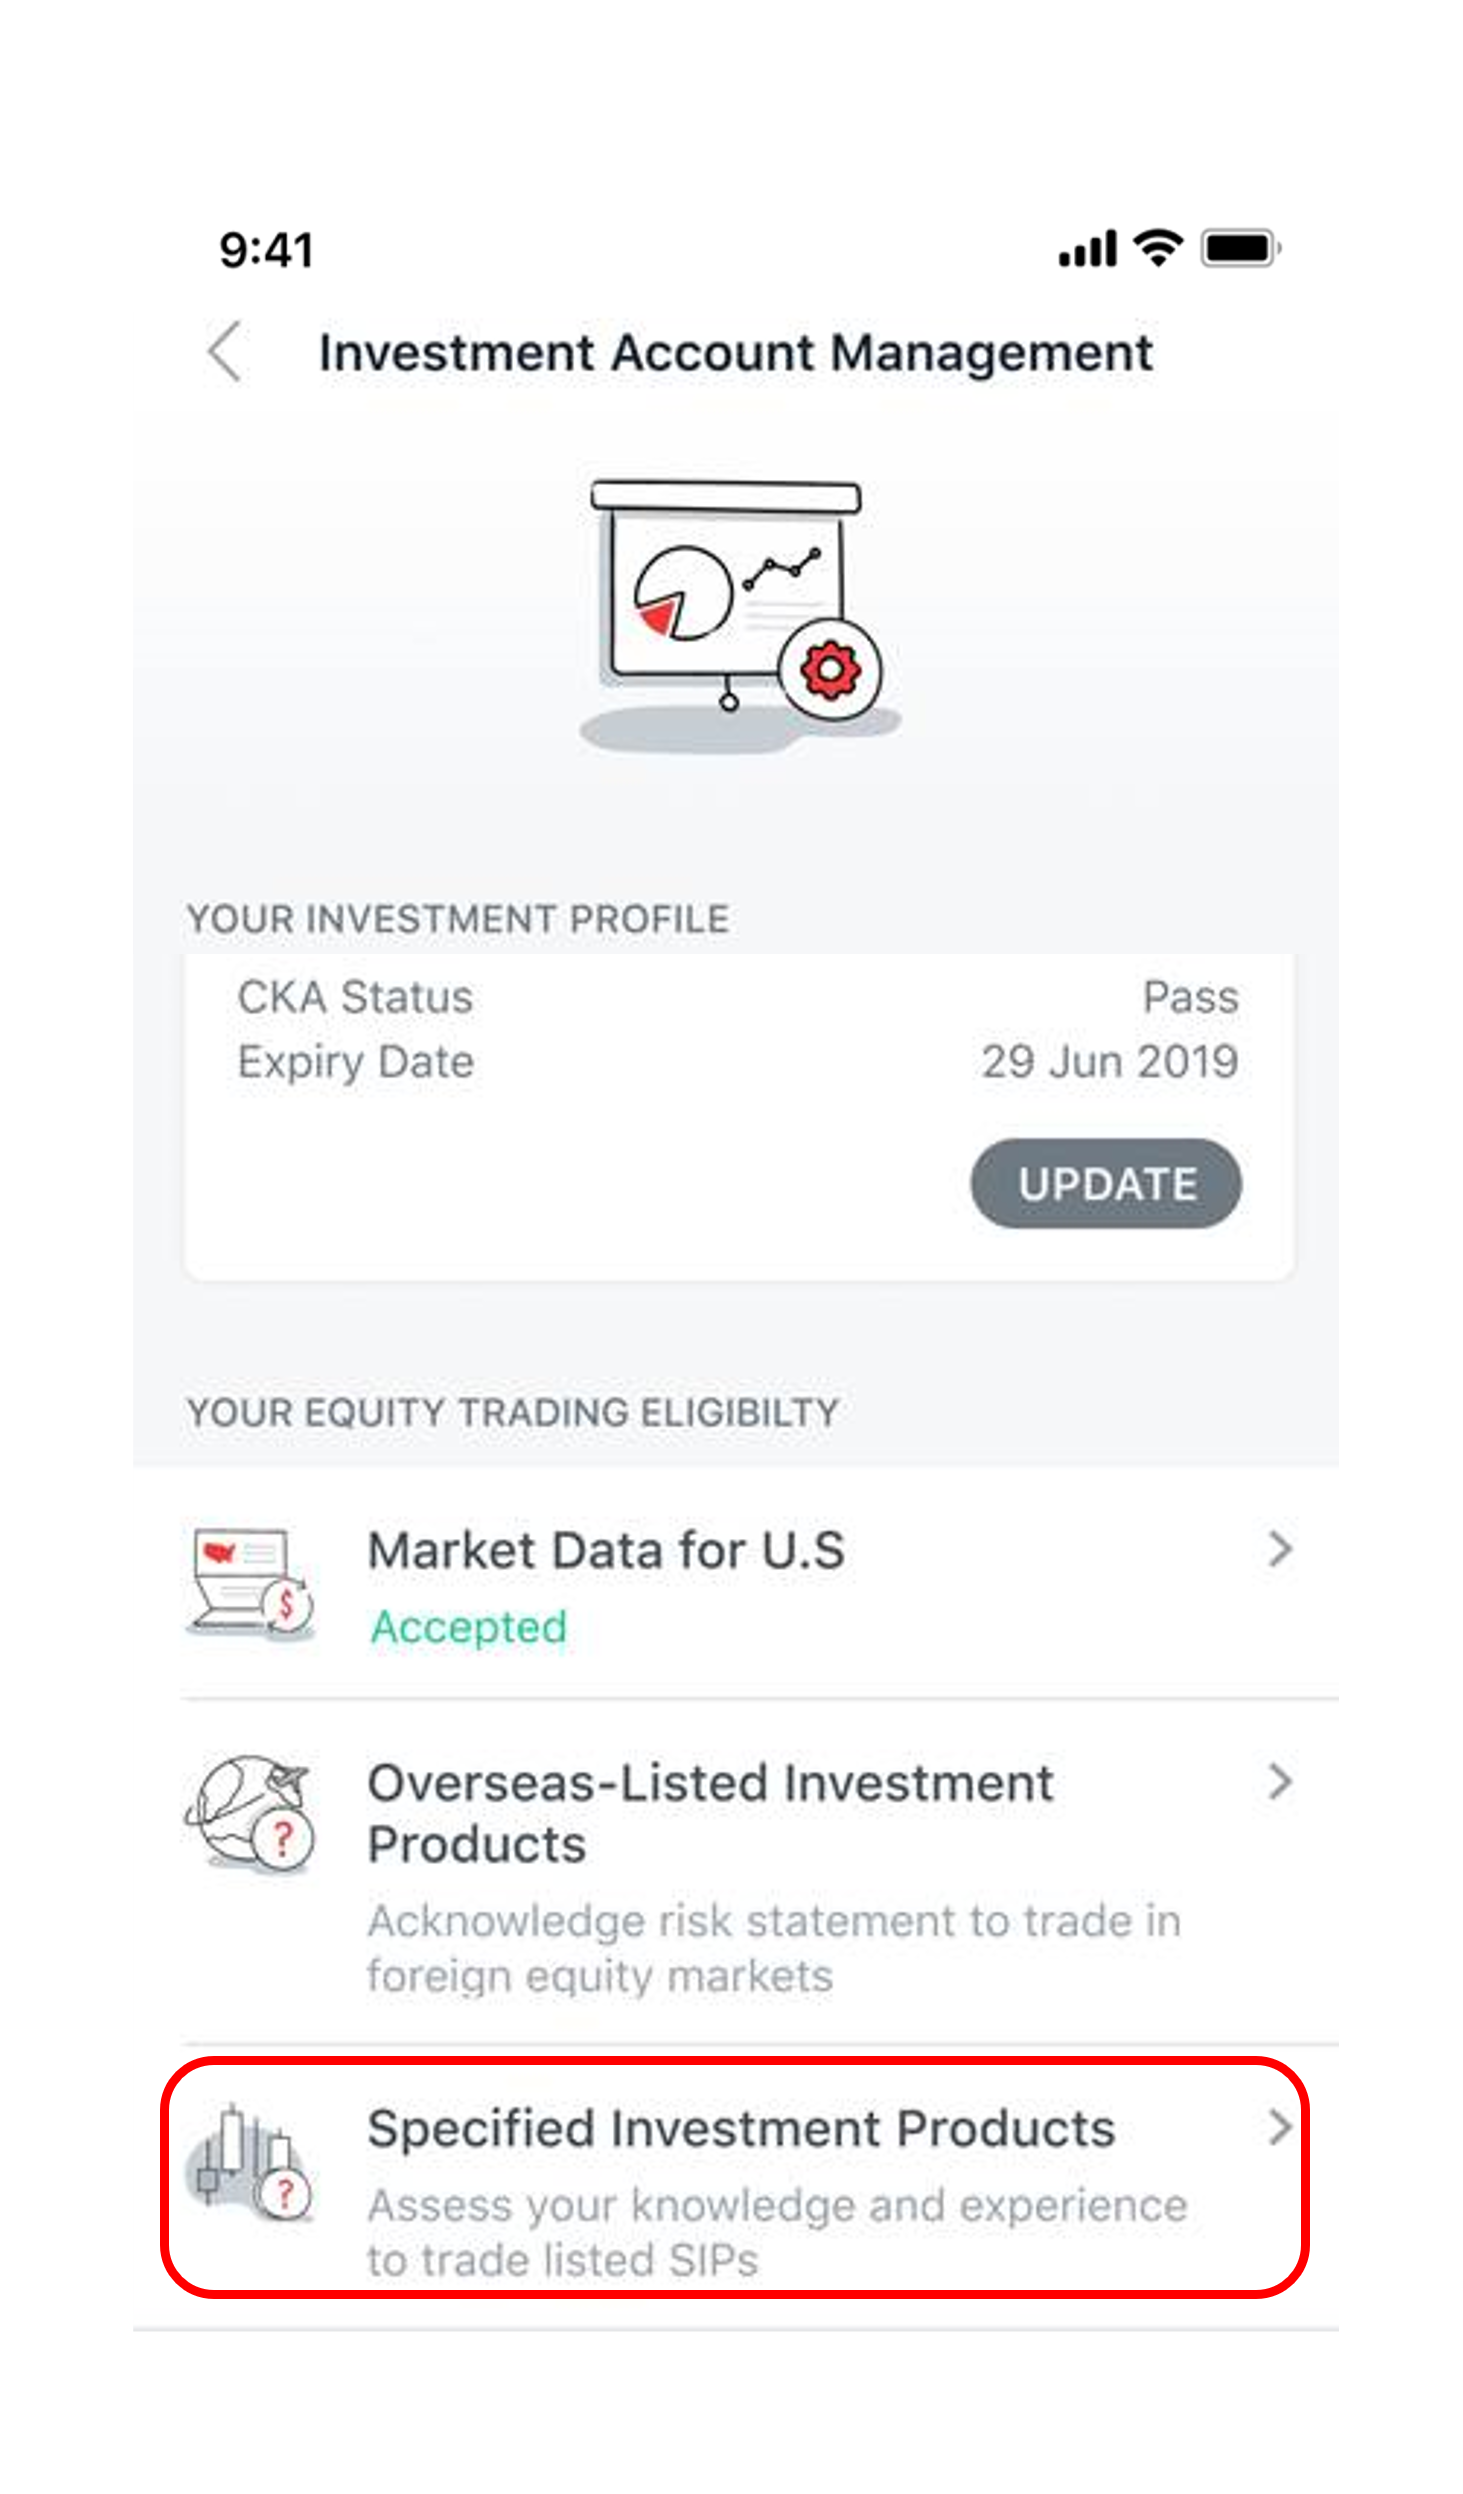The width and height of the screenshot is (1463, 2494).
Task: Tap the green Accepted status text
Action: (x=468, y=1626)
